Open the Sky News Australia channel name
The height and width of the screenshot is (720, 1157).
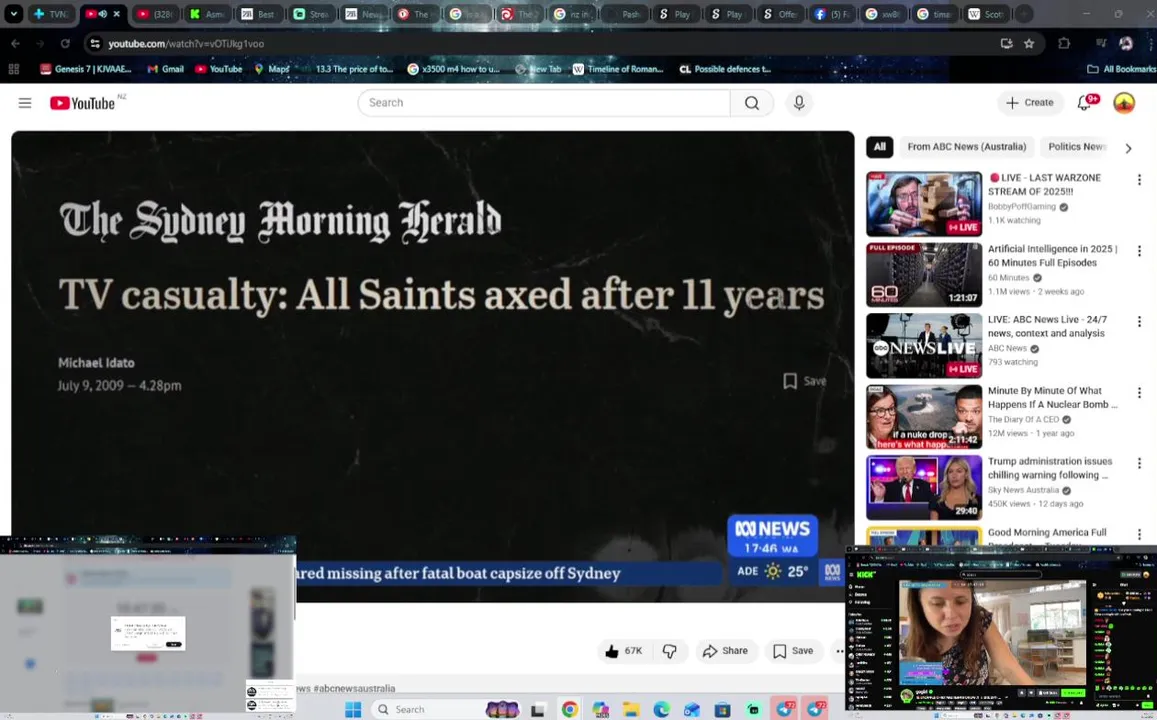(x=1023, y=490)
